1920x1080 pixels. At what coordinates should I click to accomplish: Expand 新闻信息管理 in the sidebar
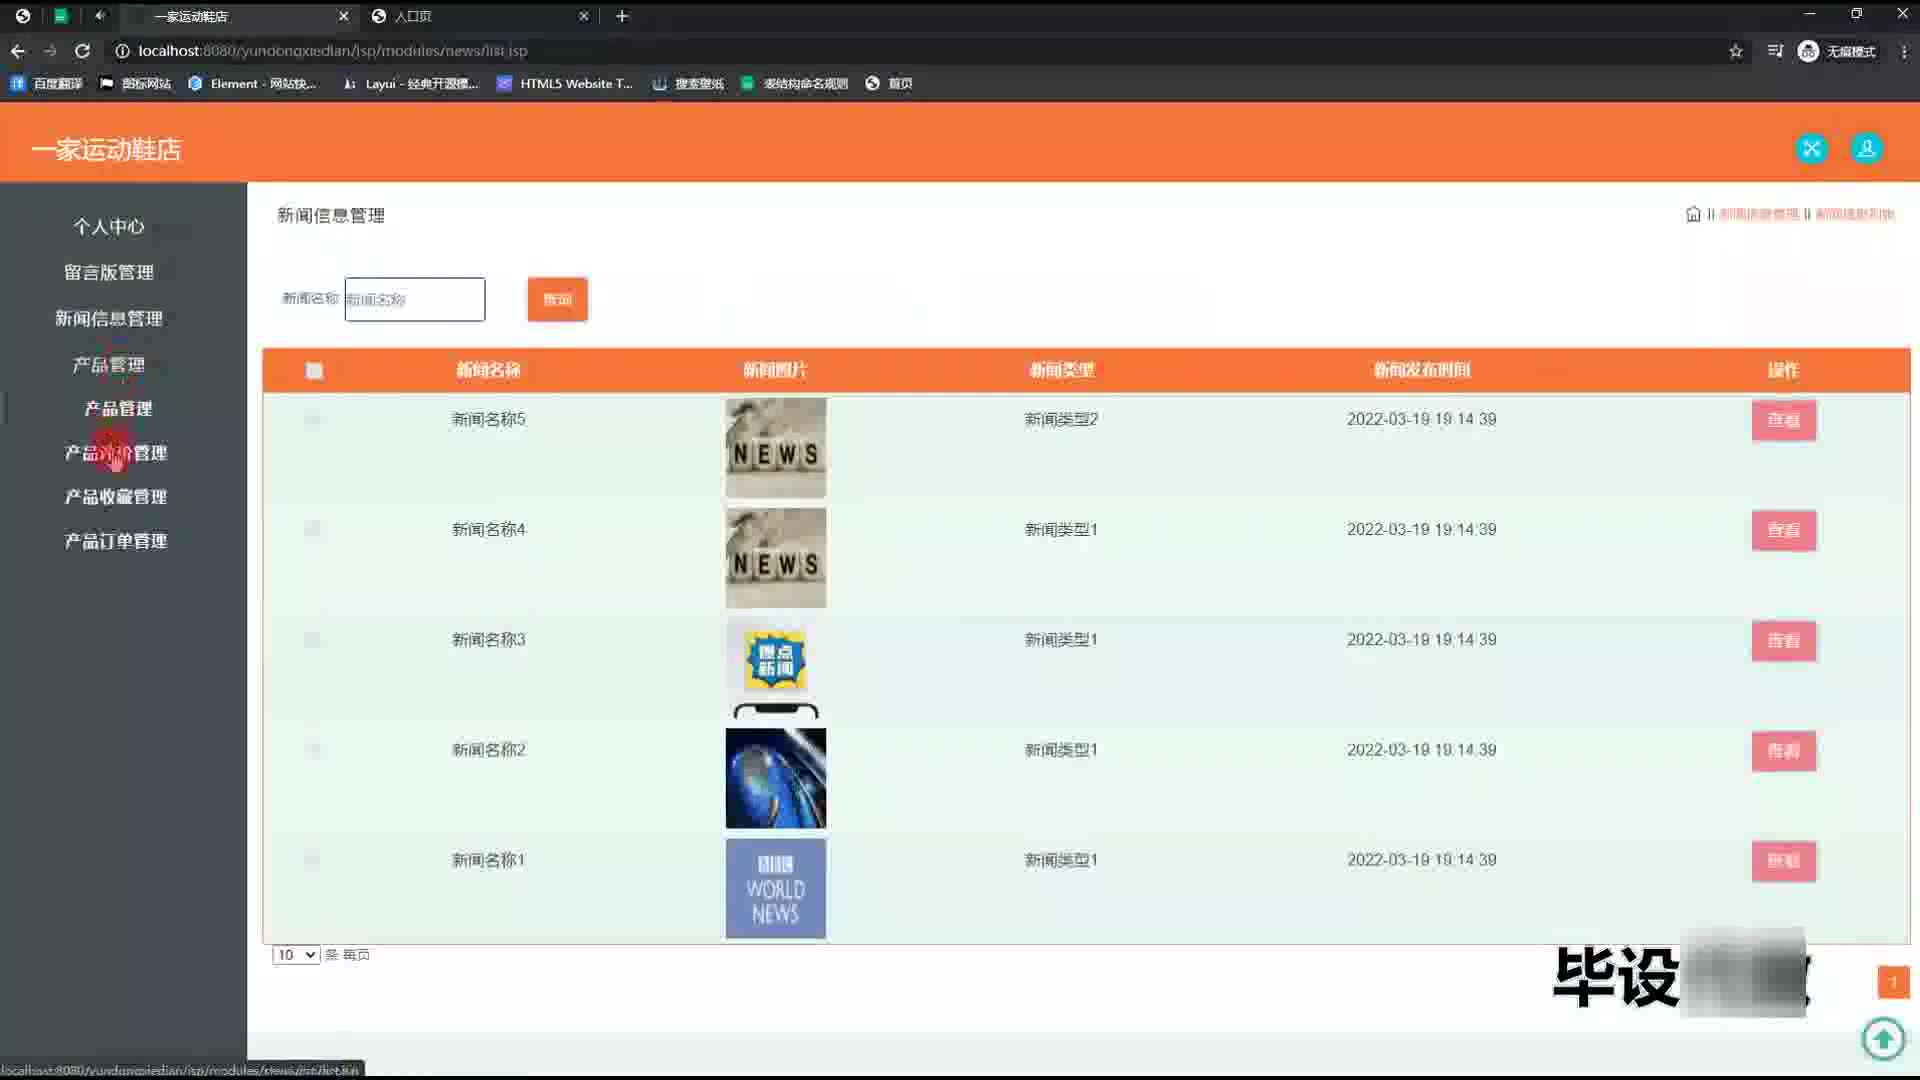(109, 319)
